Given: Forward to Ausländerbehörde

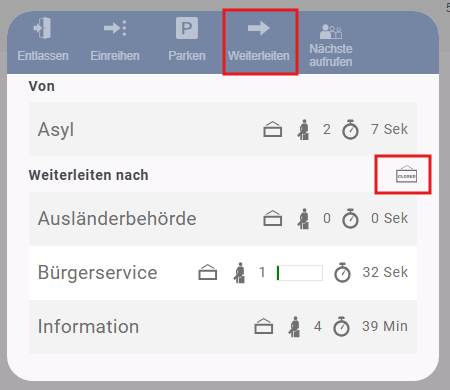Looking at the screenshot, I should 223,219.
